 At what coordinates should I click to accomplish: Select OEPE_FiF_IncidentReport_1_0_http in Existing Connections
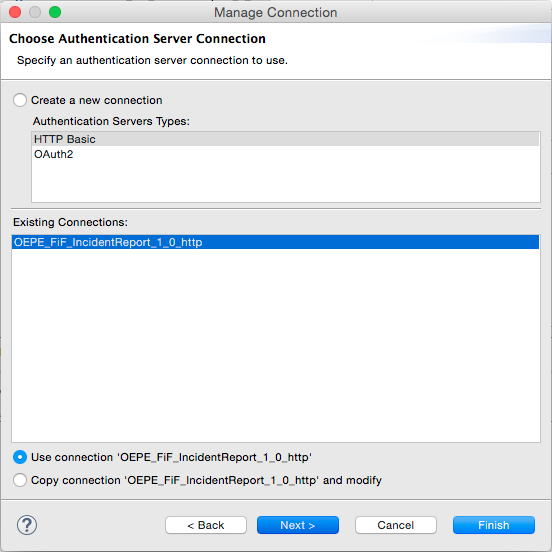point(275,242)
